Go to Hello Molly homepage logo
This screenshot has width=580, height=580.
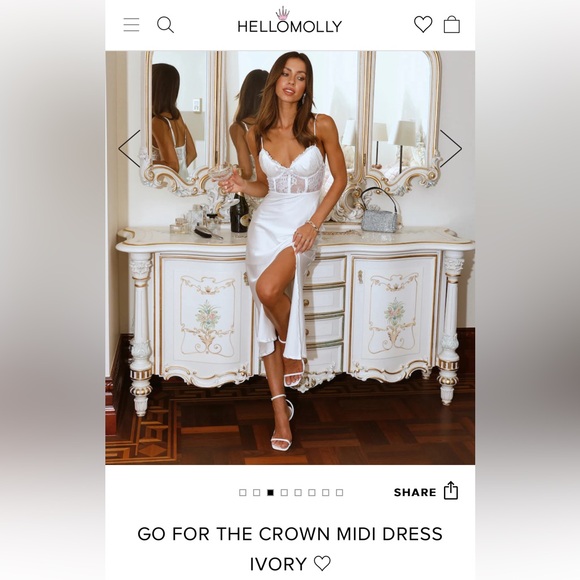(x=290, y=21)
